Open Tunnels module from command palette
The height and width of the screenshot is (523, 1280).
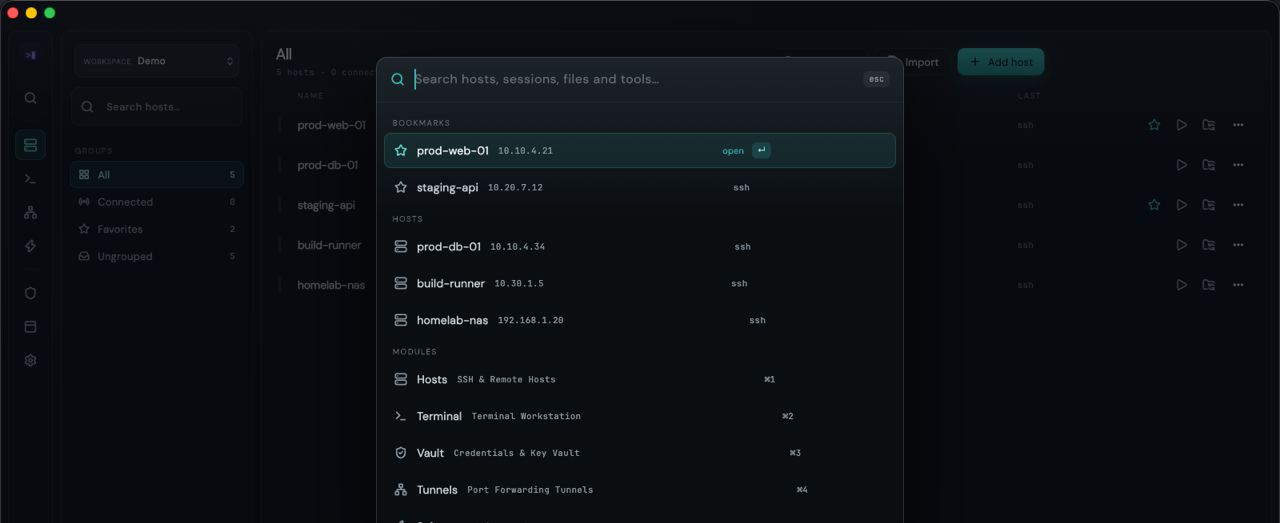[640, 490]
